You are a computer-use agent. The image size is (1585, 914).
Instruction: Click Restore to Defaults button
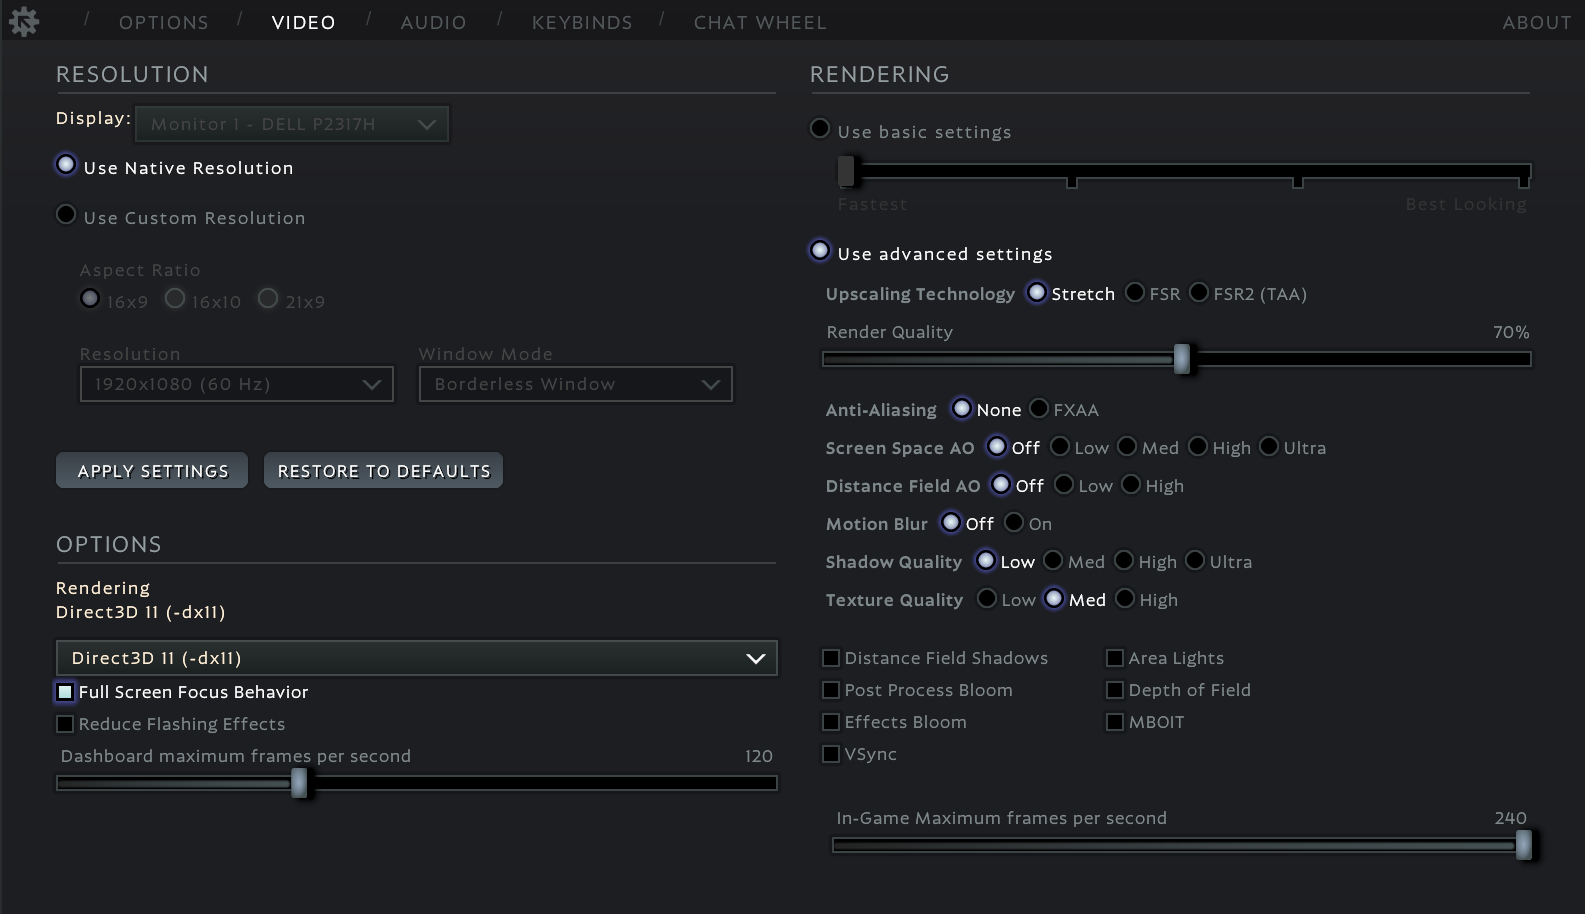[383, 471]
